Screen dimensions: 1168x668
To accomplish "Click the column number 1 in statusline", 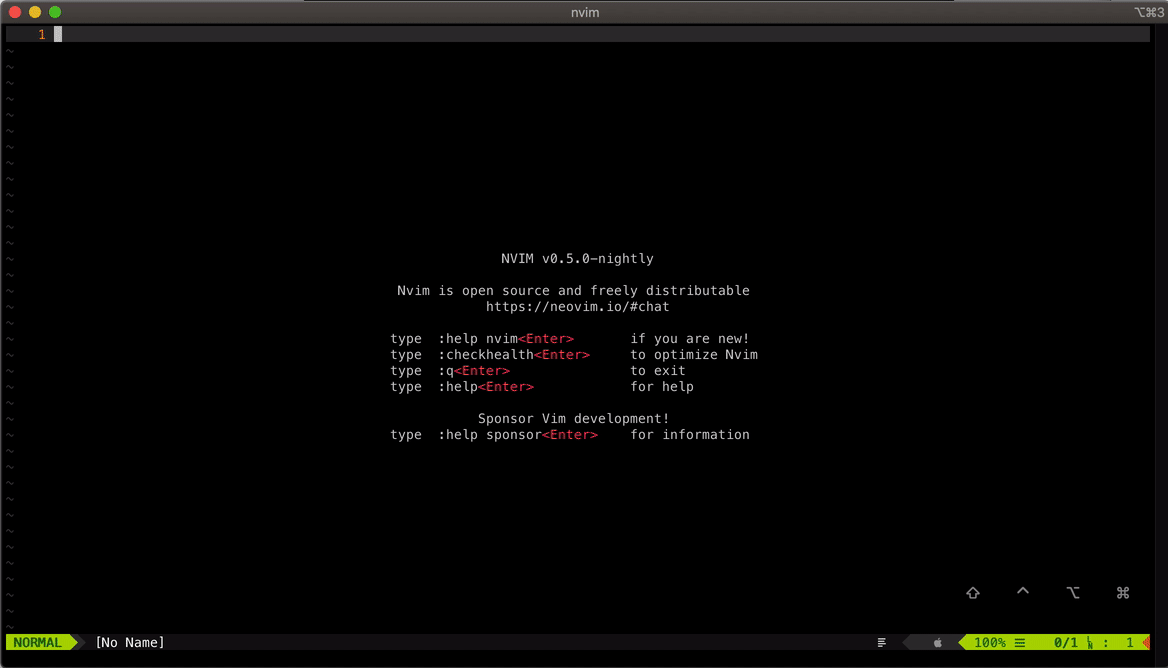I will point(1129,643).
